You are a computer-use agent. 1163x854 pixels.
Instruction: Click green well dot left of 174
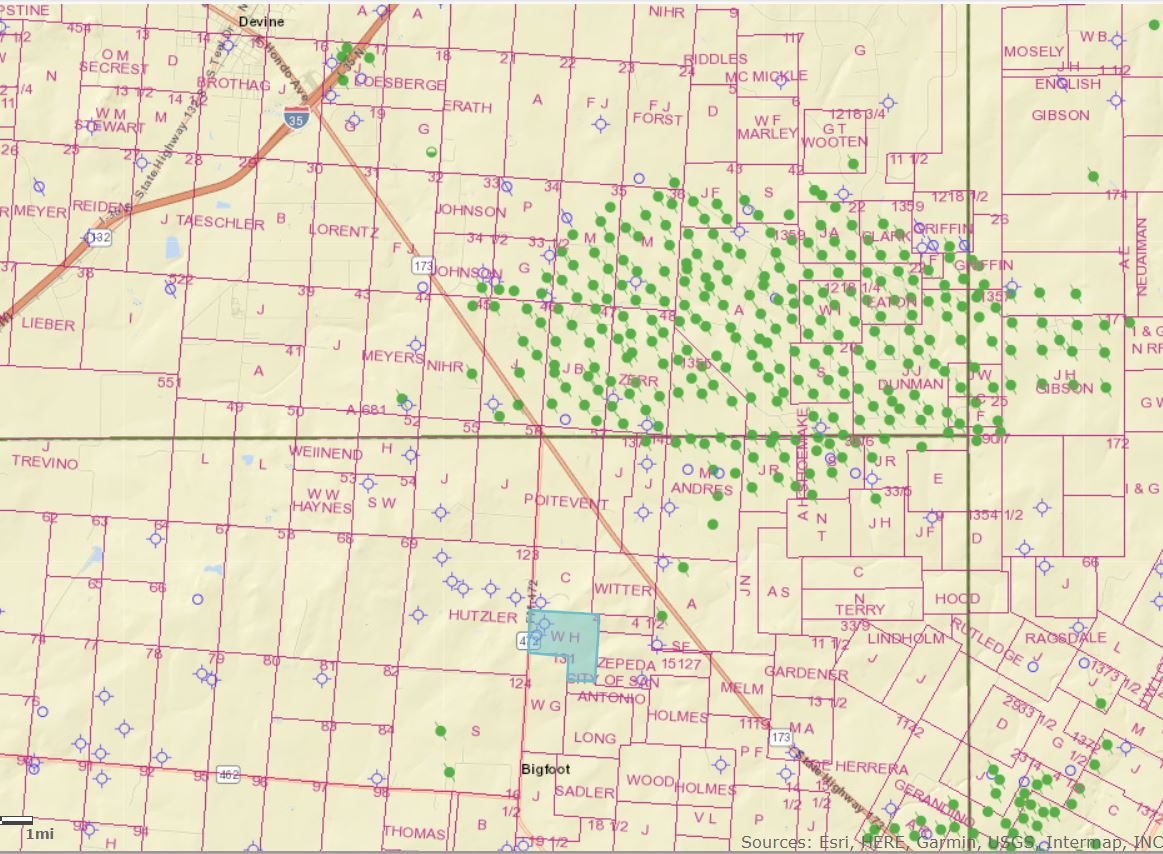pos(1093,177)
